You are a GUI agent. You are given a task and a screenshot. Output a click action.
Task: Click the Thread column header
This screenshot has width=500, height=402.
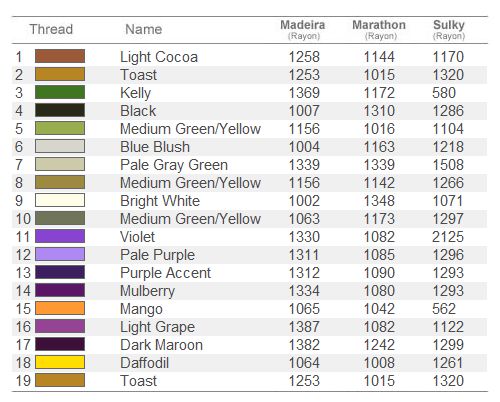point(51,29)
